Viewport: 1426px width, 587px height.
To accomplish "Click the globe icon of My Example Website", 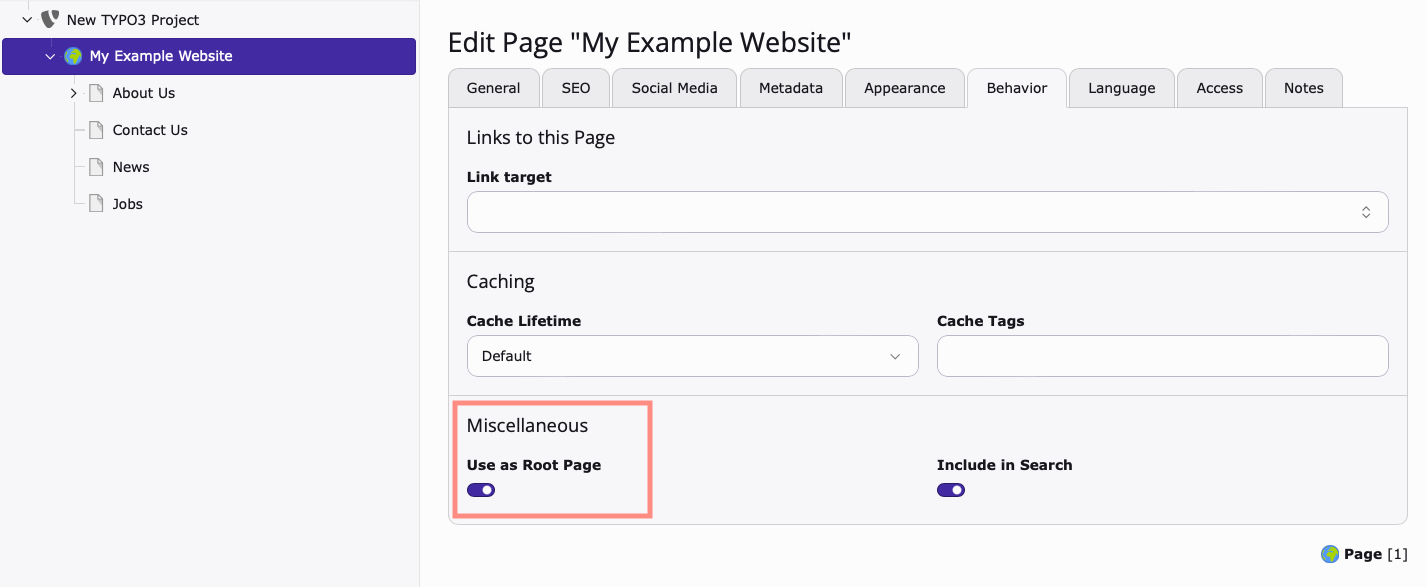I will click(72, 56).
